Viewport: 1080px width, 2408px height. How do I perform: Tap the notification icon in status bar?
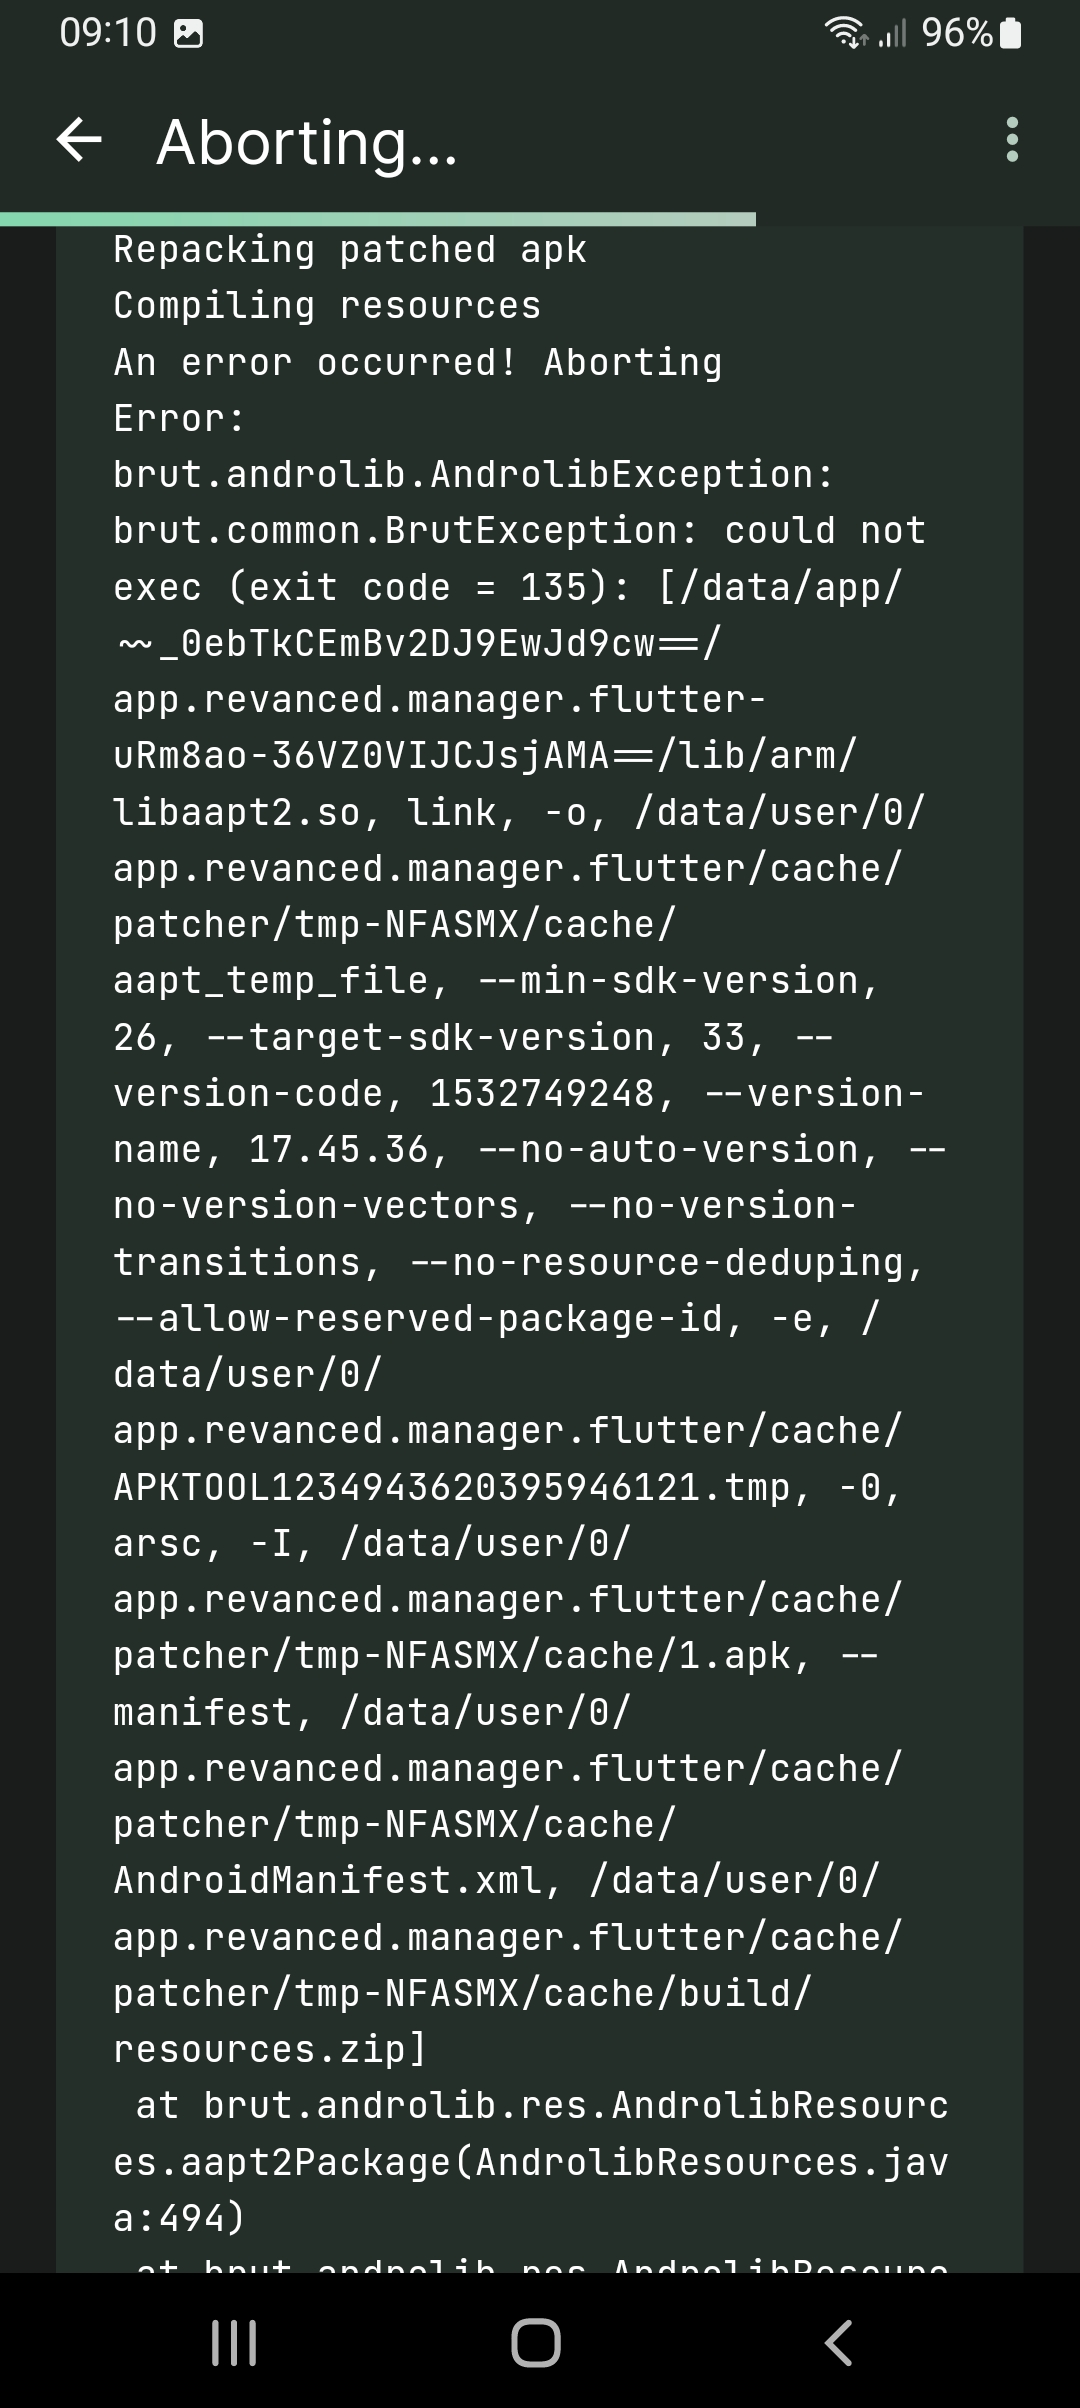point(186,33)
